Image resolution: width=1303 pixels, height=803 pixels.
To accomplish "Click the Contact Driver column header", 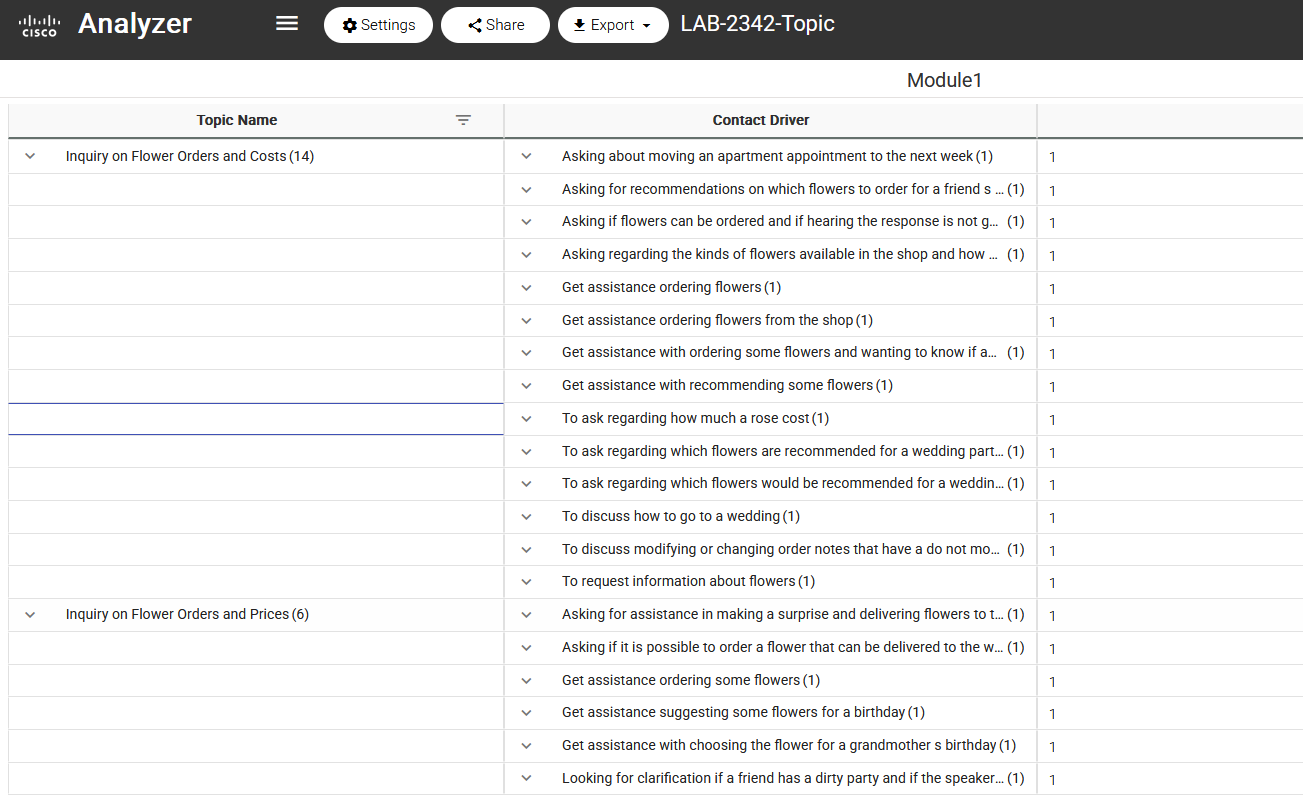I will point(760,120).
